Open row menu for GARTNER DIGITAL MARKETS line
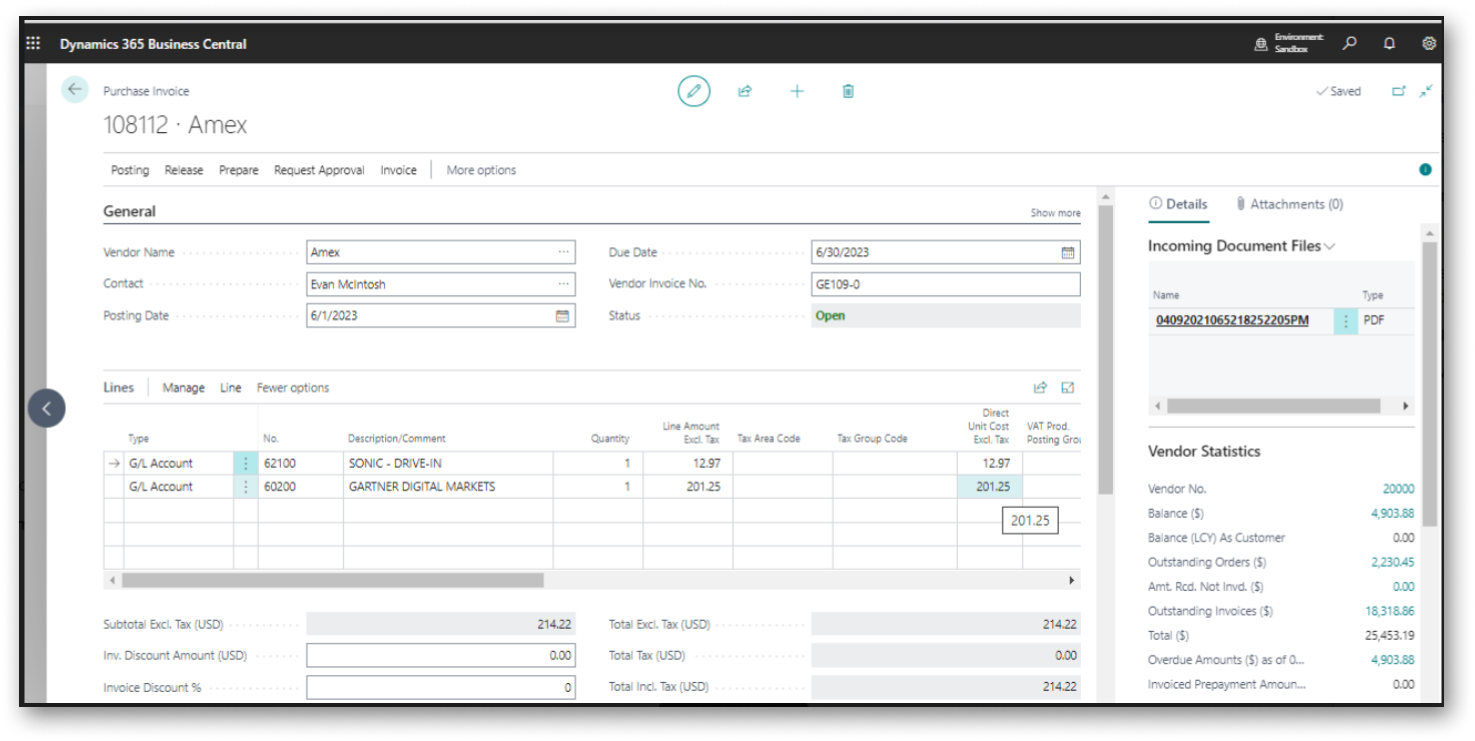 (246, 487)
